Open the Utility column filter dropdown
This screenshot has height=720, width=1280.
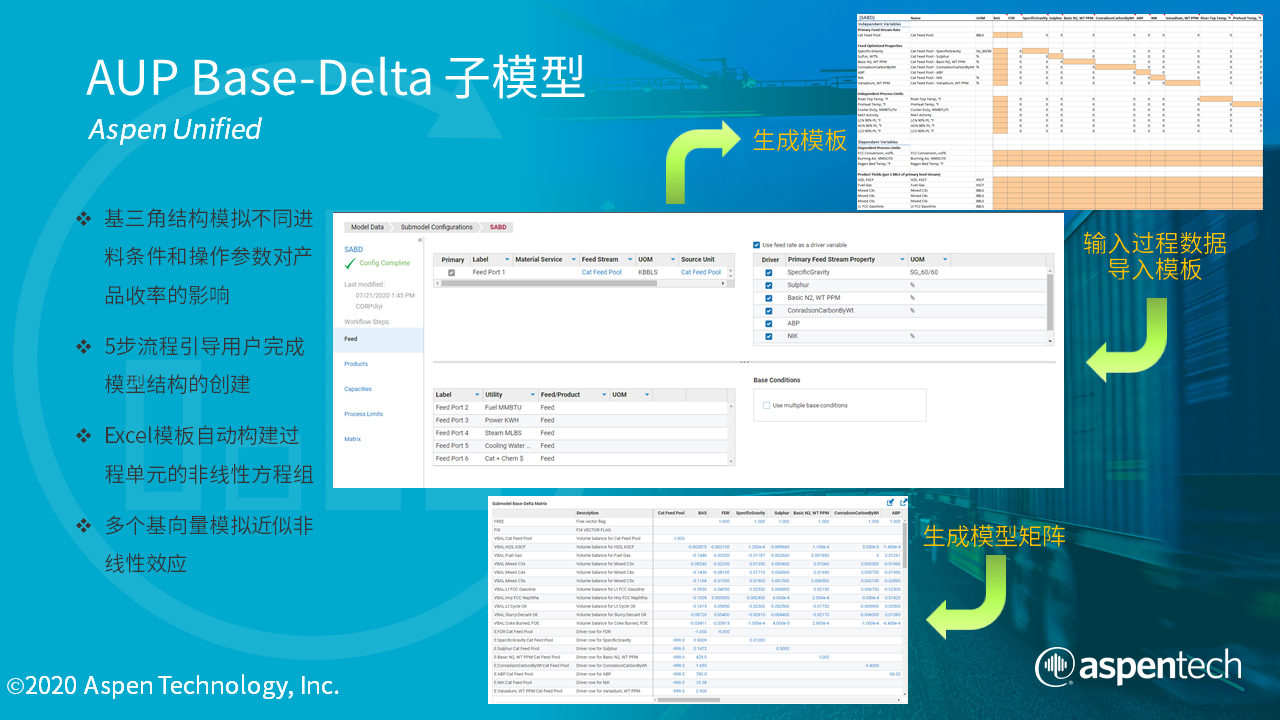(x=532, y=394)
